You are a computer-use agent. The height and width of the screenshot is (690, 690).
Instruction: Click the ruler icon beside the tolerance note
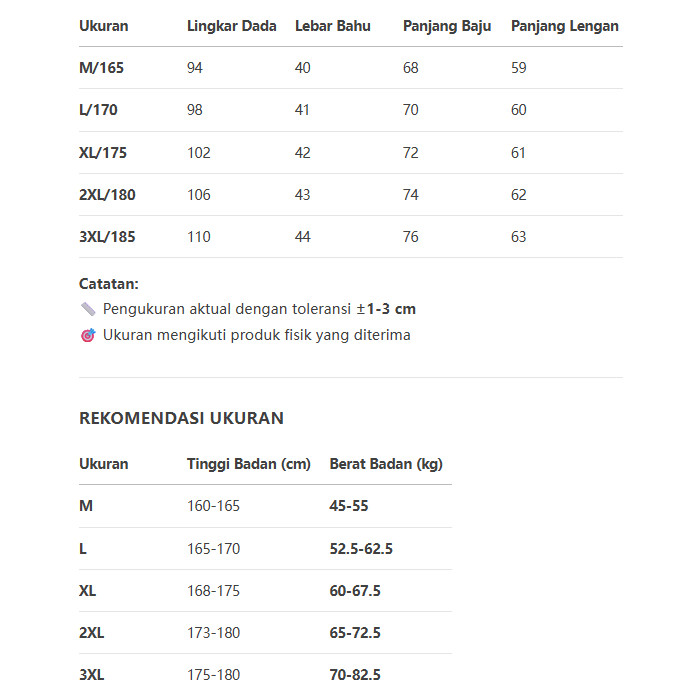(87, 309)
